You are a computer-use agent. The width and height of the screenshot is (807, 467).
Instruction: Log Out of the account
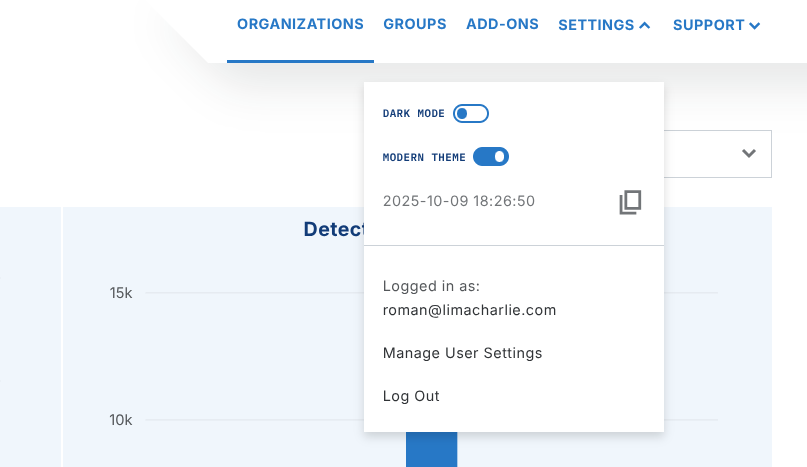[411, 396]
